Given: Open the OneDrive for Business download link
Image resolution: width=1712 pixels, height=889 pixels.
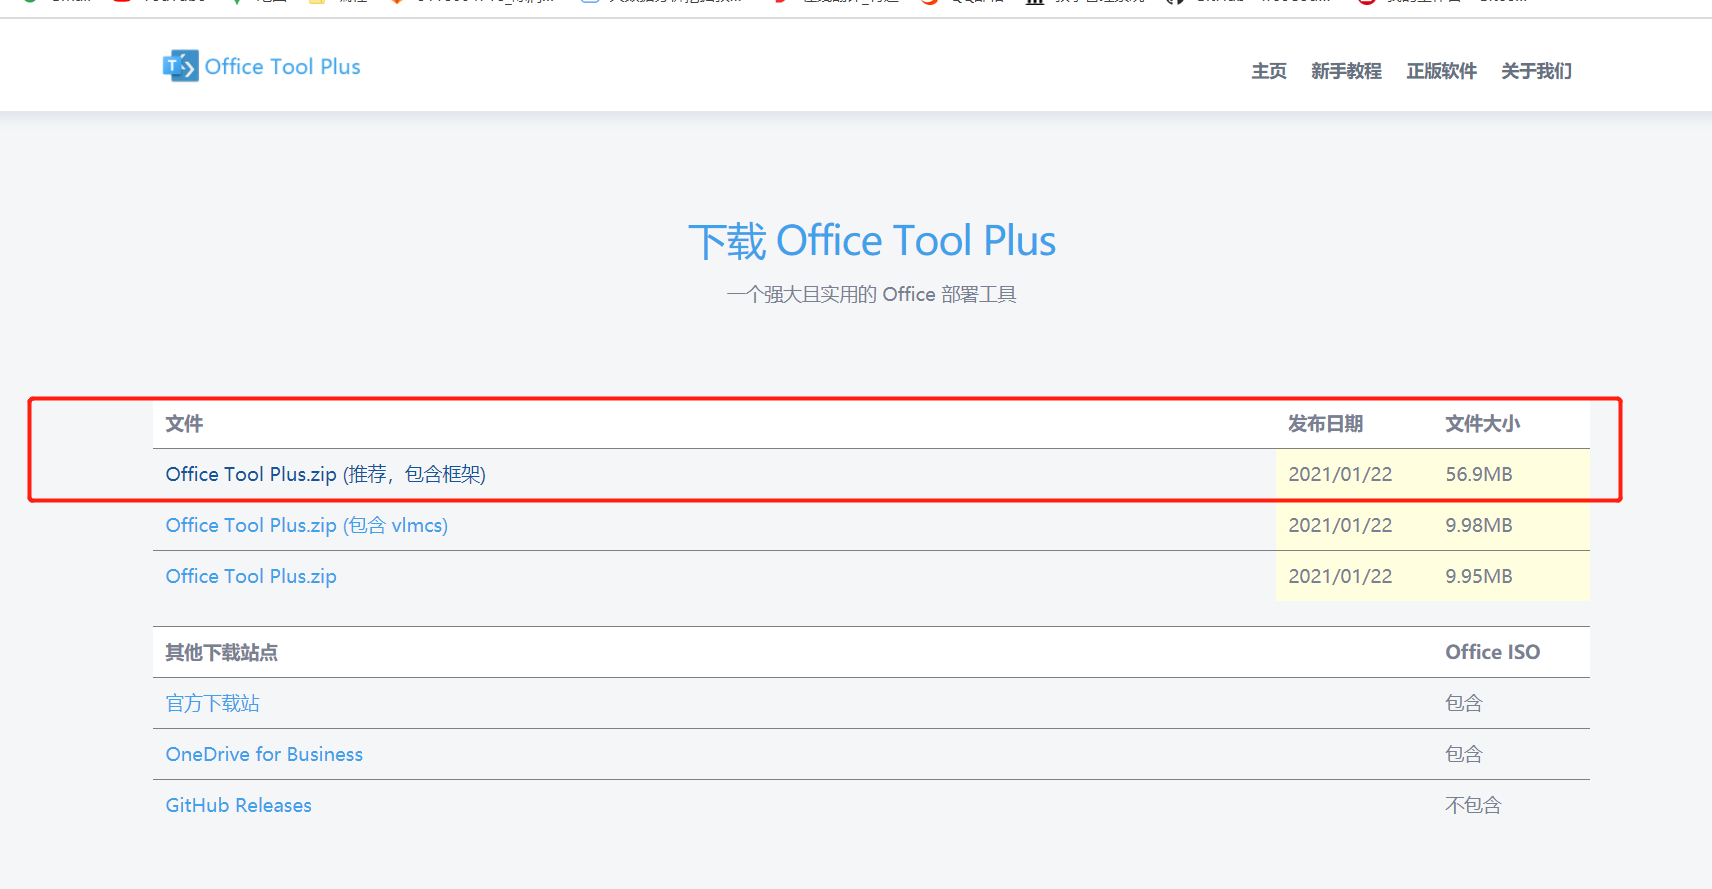Looking at the screenshot, I should point(264,754).
